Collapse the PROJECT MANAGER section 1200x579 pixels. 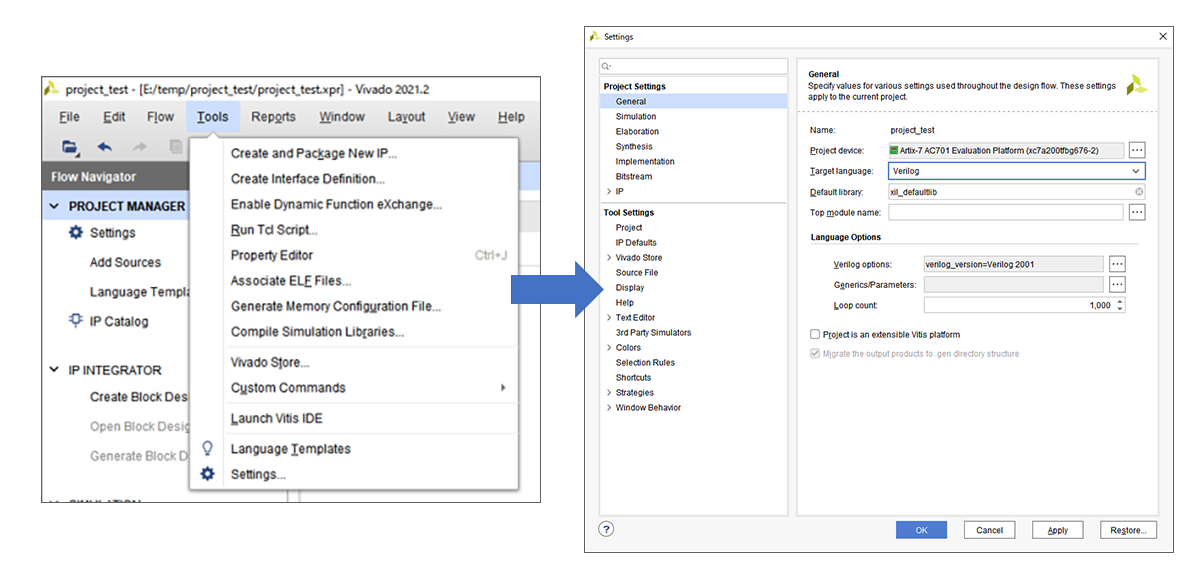coord(54,206)
